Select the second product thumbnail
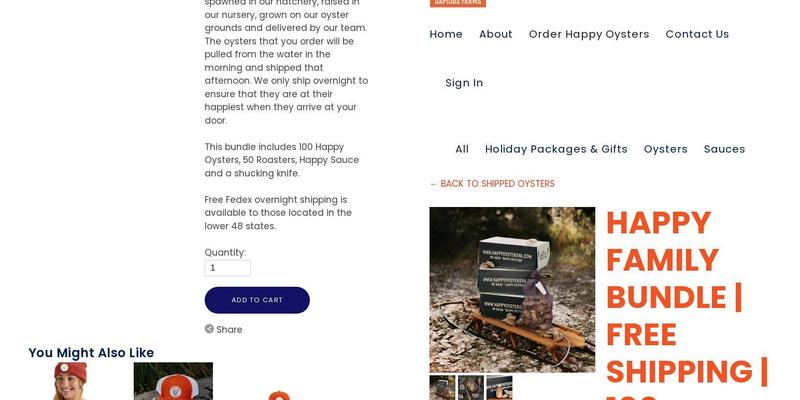Screen dimensions: 800x400 (471, 388)
